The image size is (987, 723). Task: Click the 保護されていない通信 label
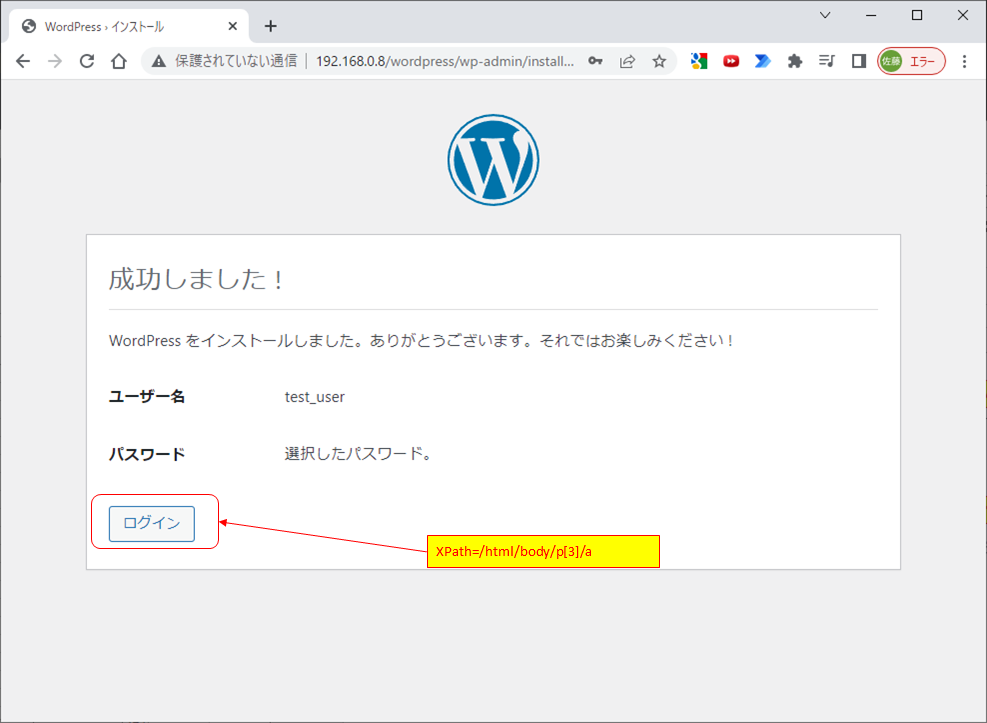[x=236, y=61]
